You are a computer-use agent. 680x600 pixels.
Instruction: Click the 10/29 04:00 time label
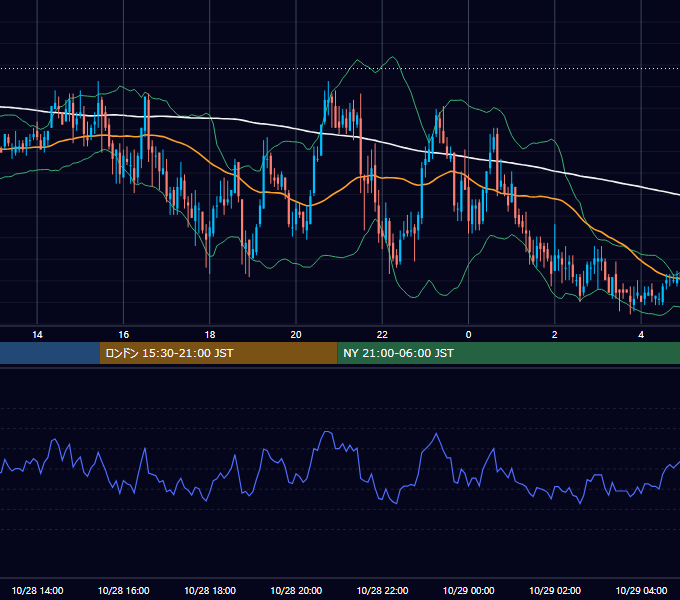point(641,590)
